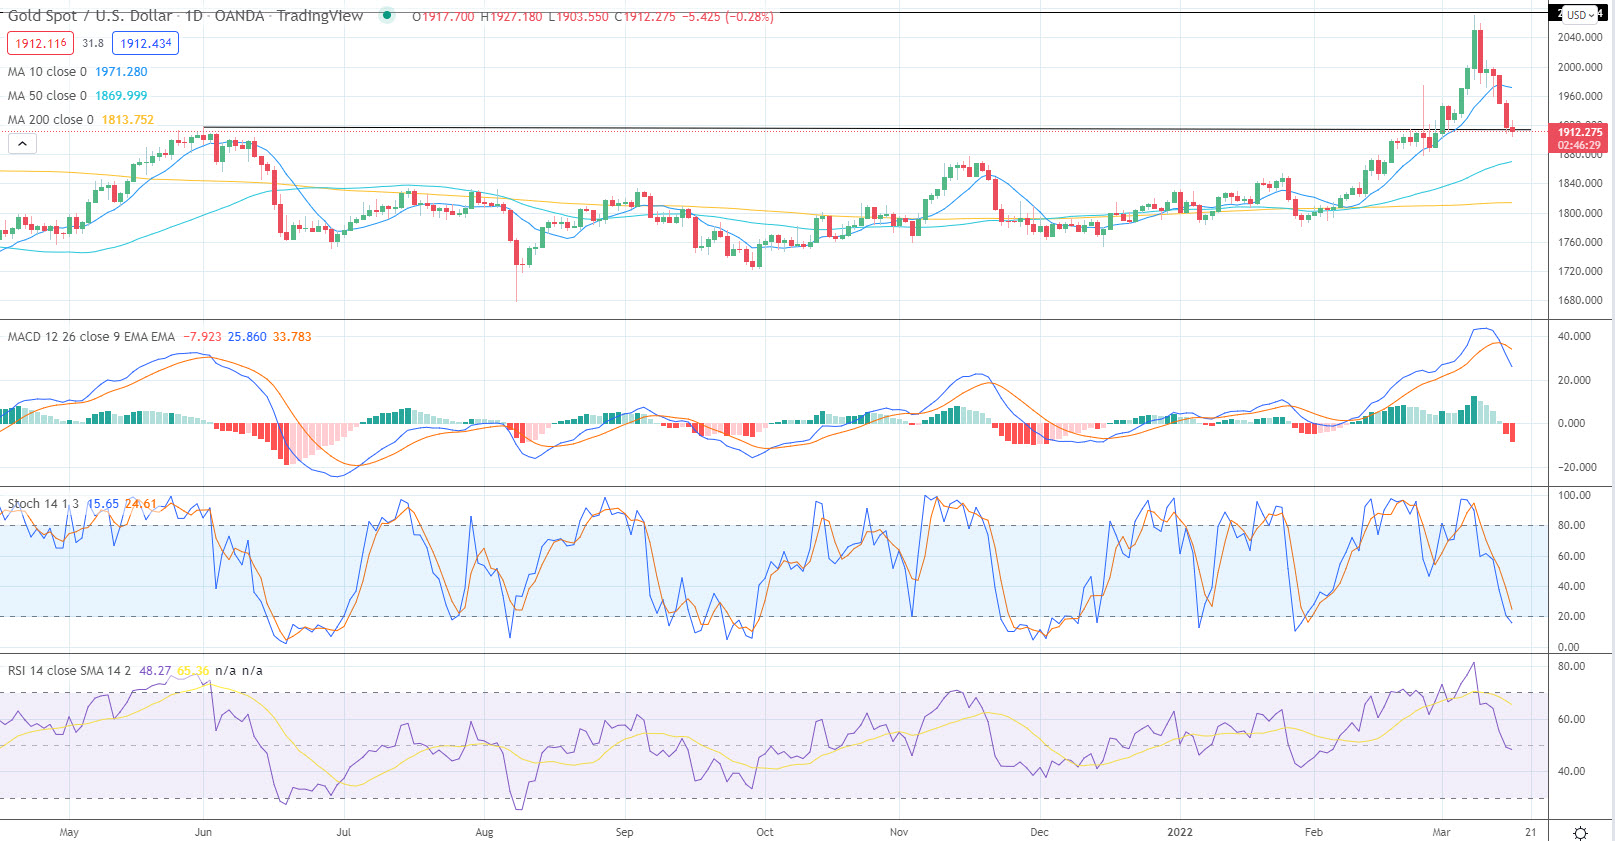The height and width of the screenshot is (841, 1615).
Task: Click the MA 10 value 1971.280
Action: [x=121, y=72]
